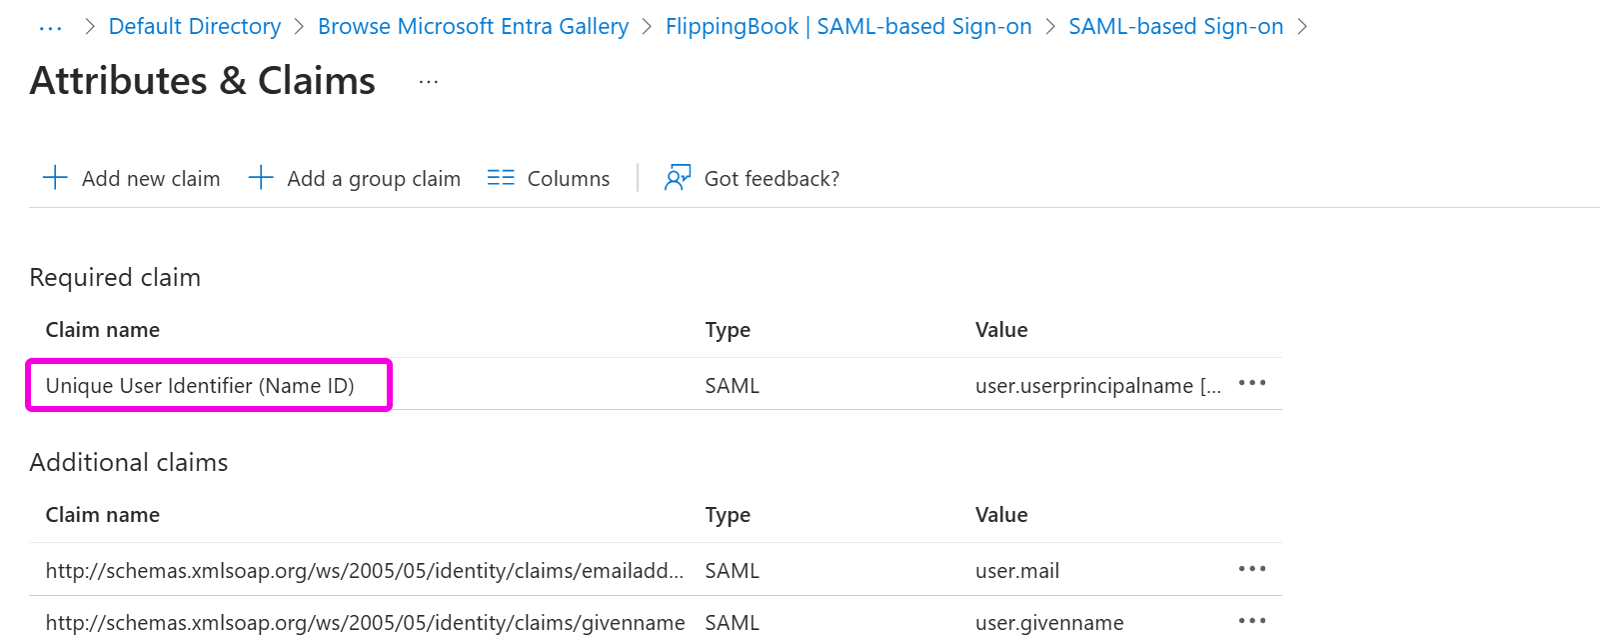The width and height of the screenshot is (1600, 640).
Task: Click the ellipsis on the user.mail claim row
Action: point(1252,568)
